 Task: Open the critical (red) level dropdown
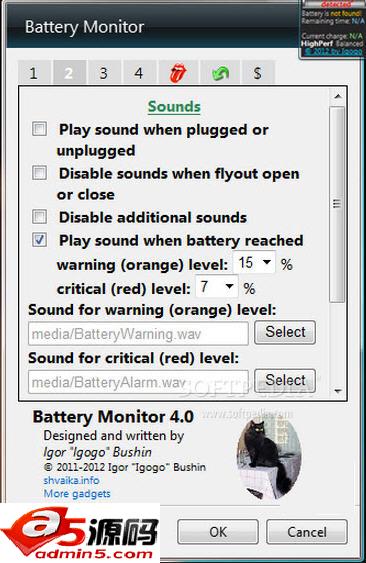tap(217, 287)
